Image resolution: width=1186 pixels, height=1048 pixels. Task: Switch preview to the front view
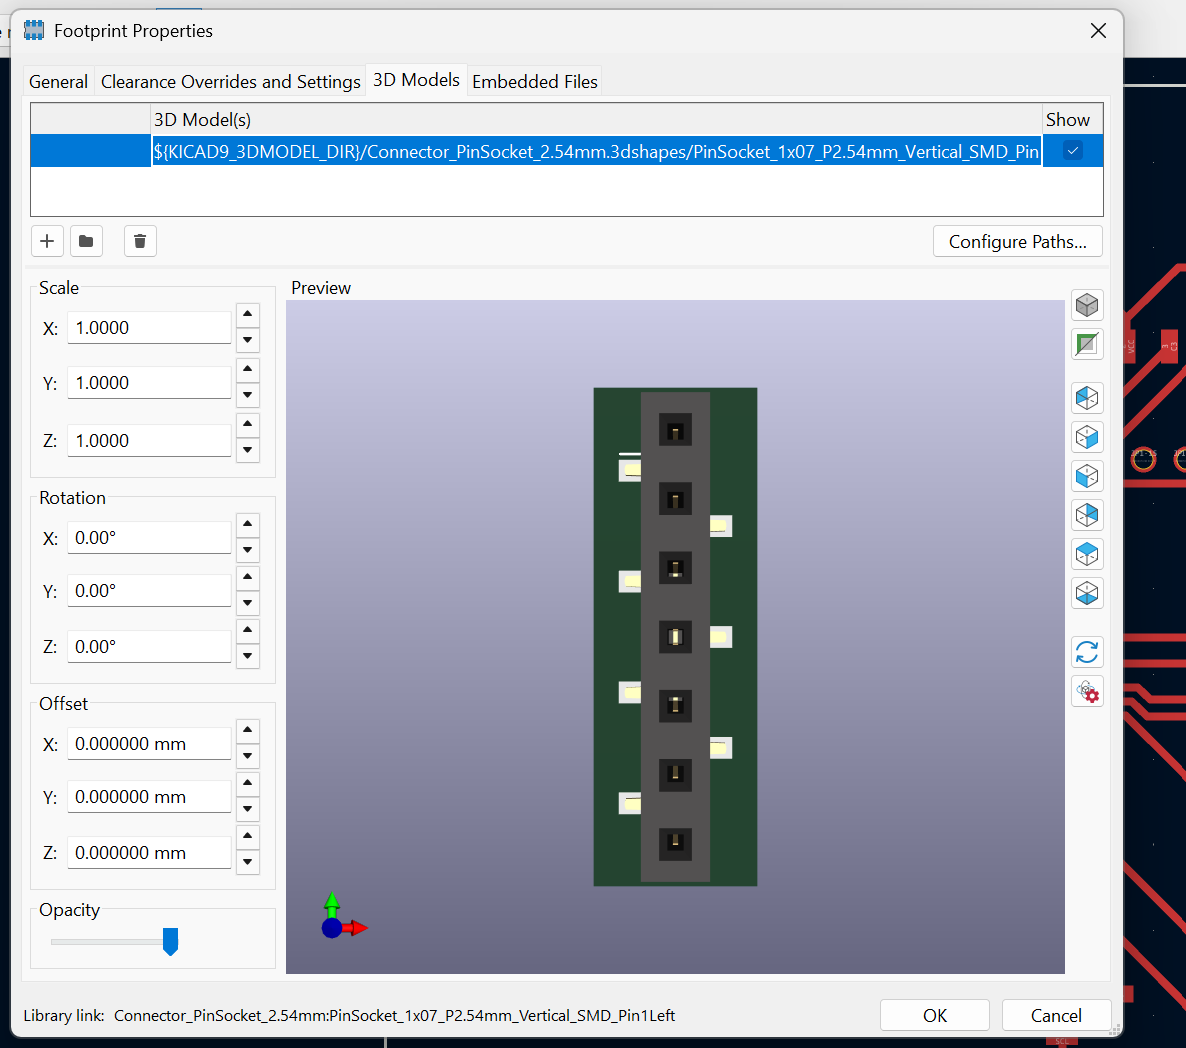(1087, 397)
